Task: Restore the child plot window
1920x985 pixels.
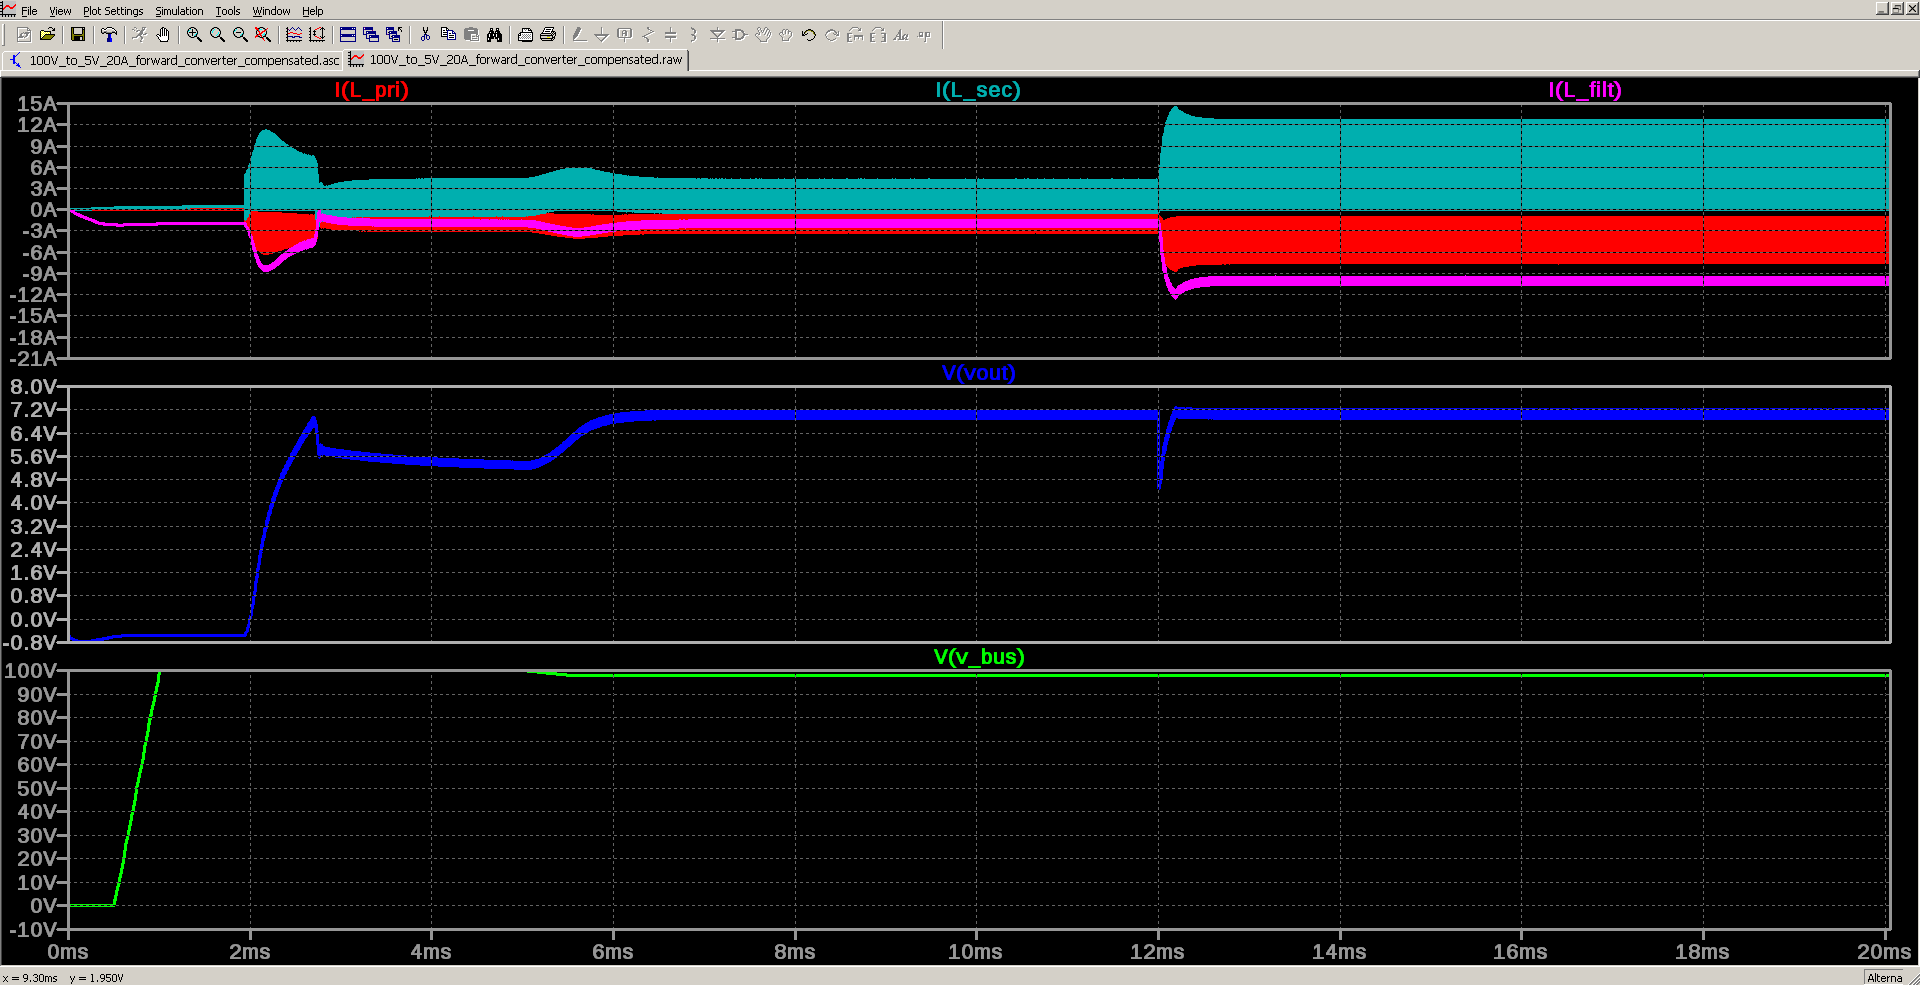Action: click(x=1897, y=8)
